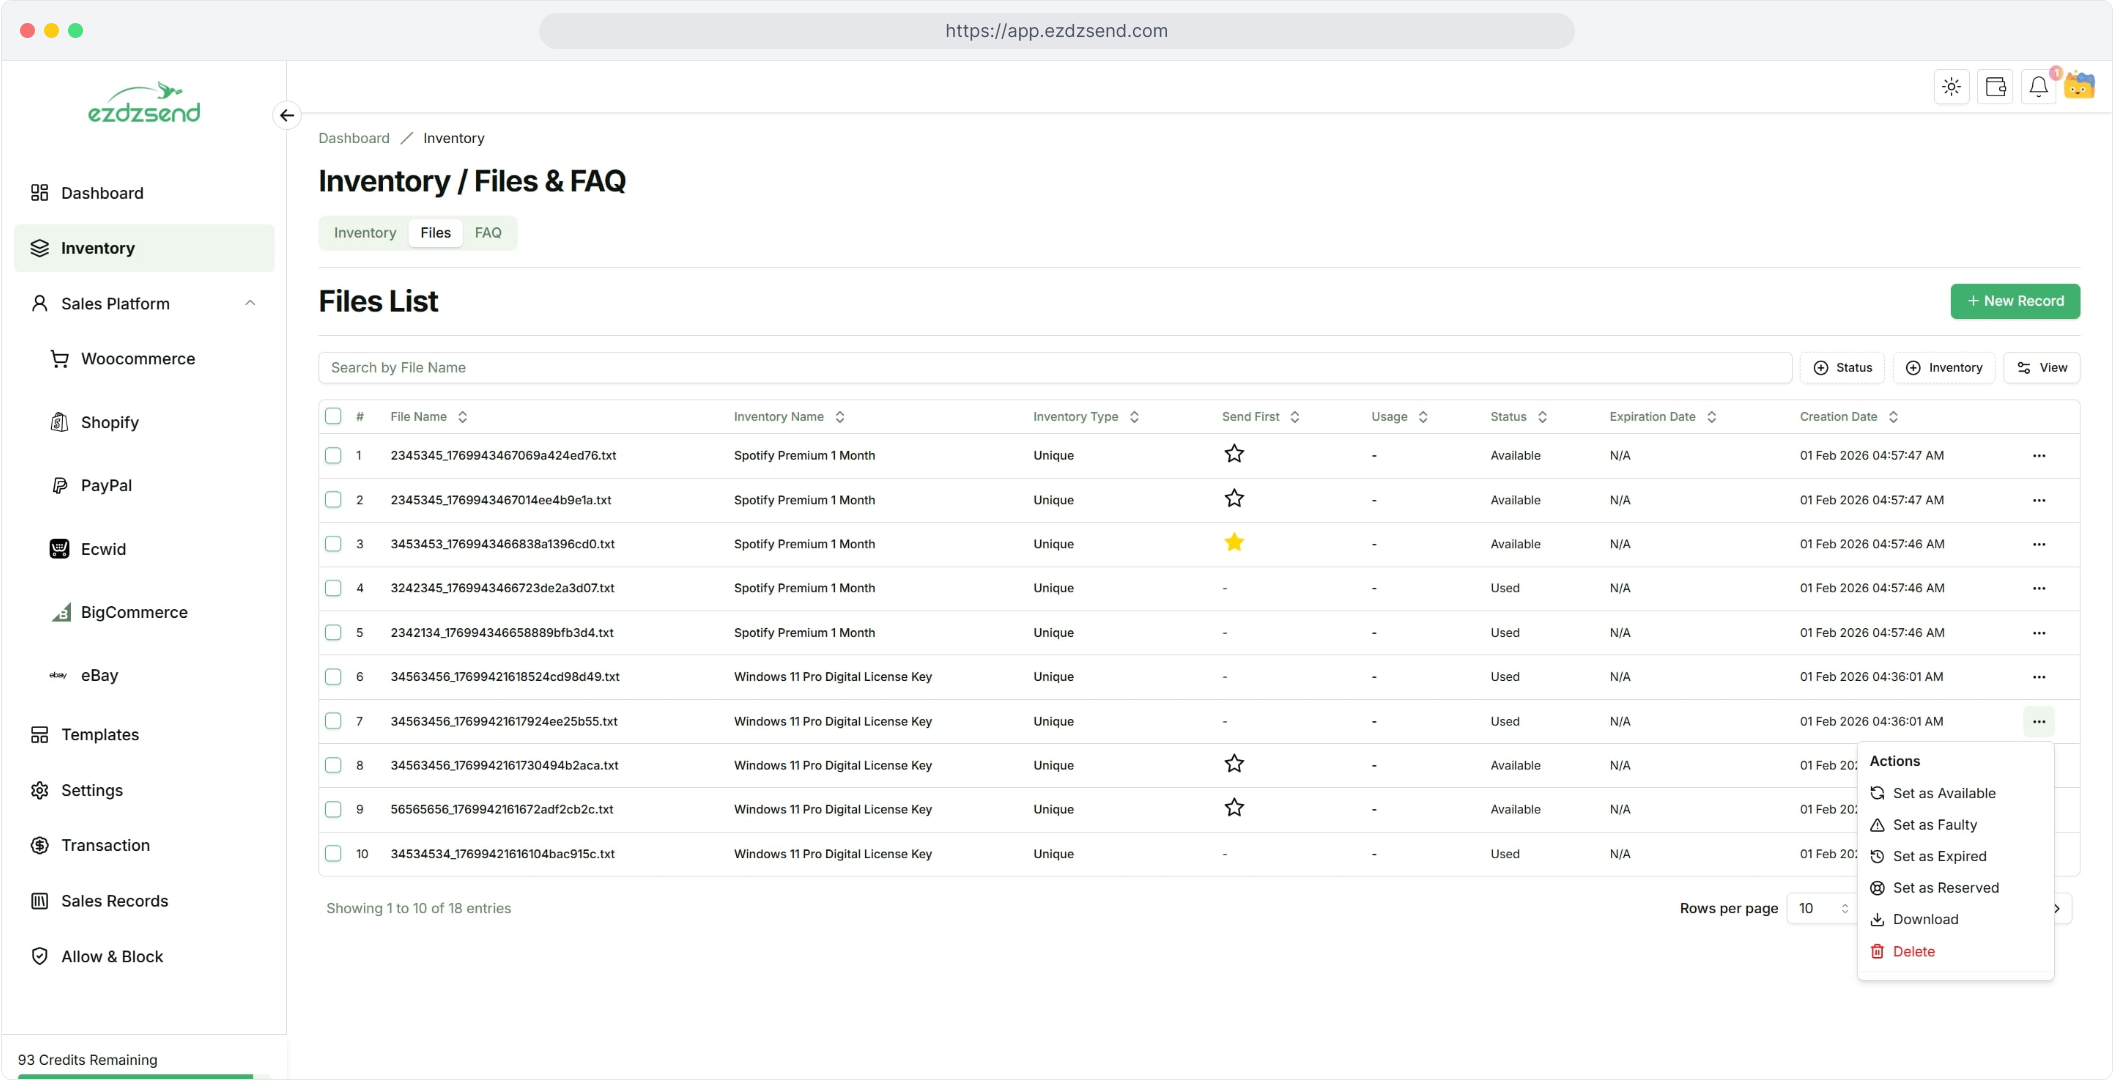
Task: Click the Send First star for row 1
Action: coord(1234,454)
